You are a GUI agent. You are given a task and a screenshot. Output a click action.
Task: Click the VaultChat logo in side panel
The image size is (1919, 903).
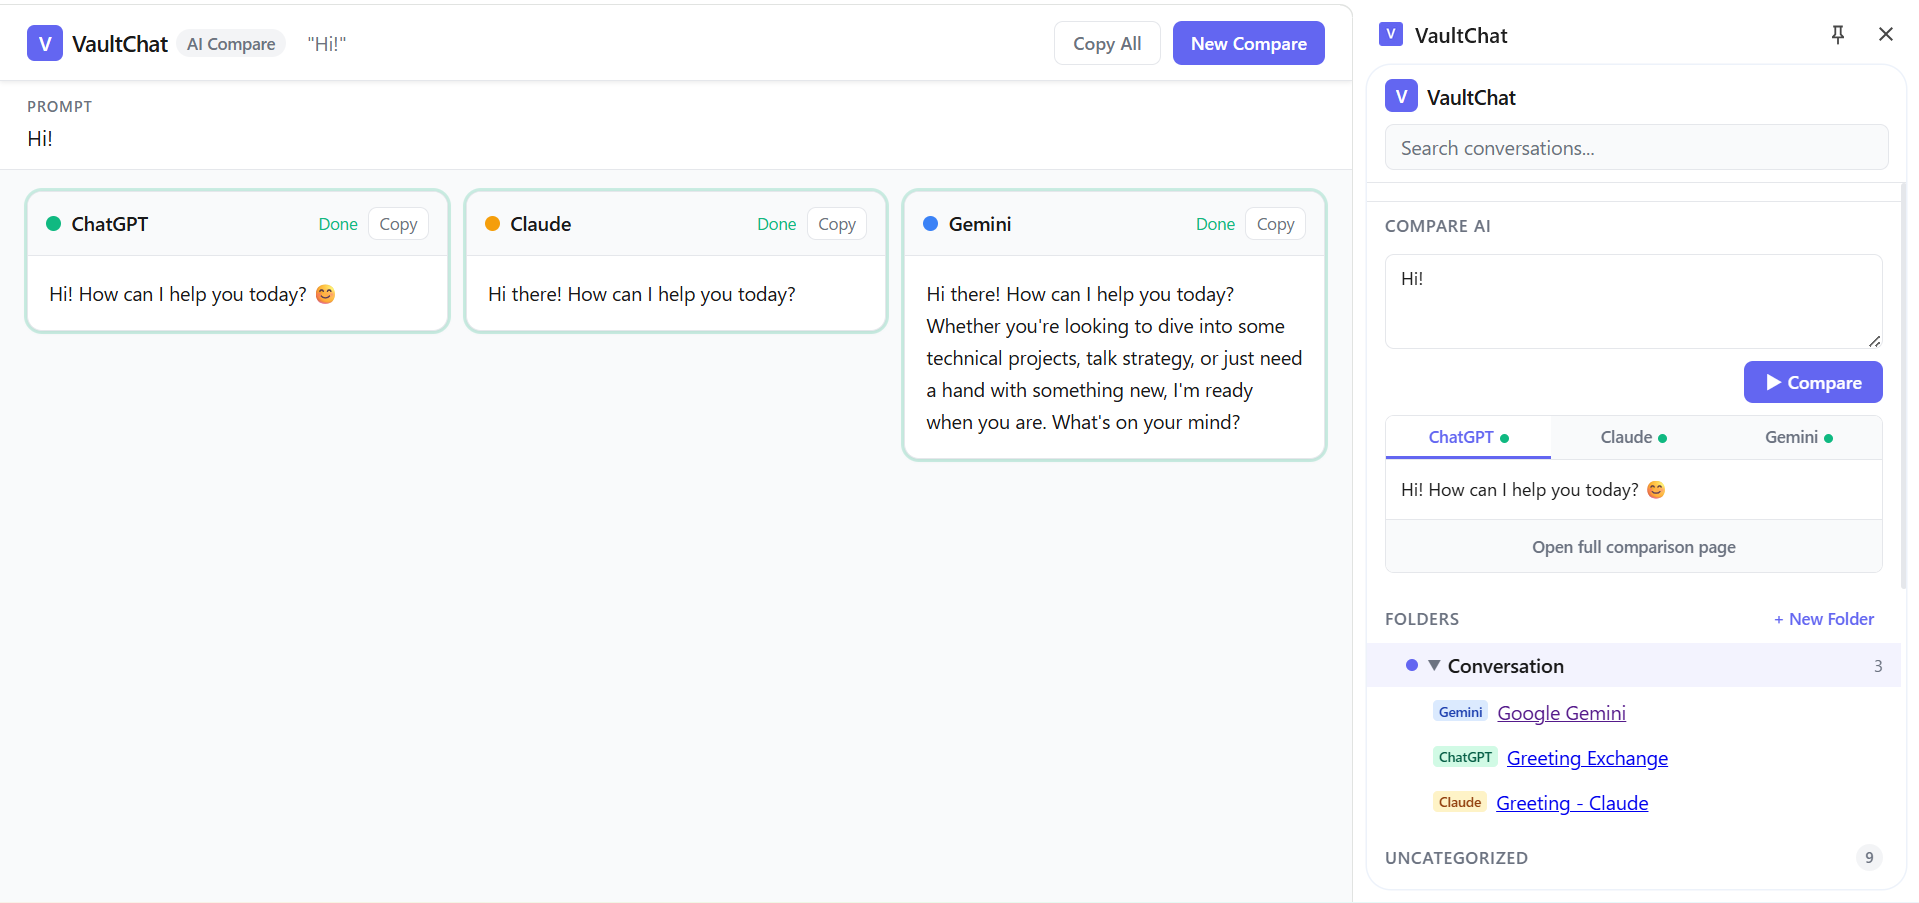(1401, 97)
